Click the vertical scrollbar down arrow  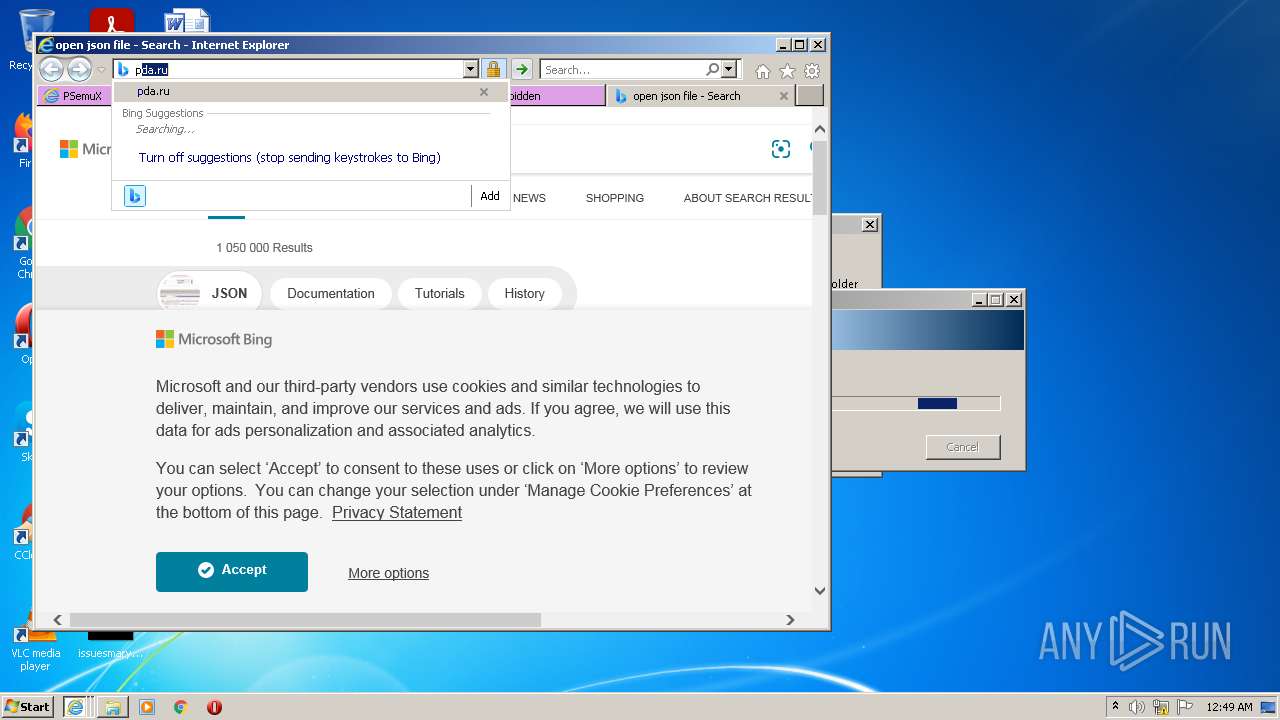pos(820,590)
